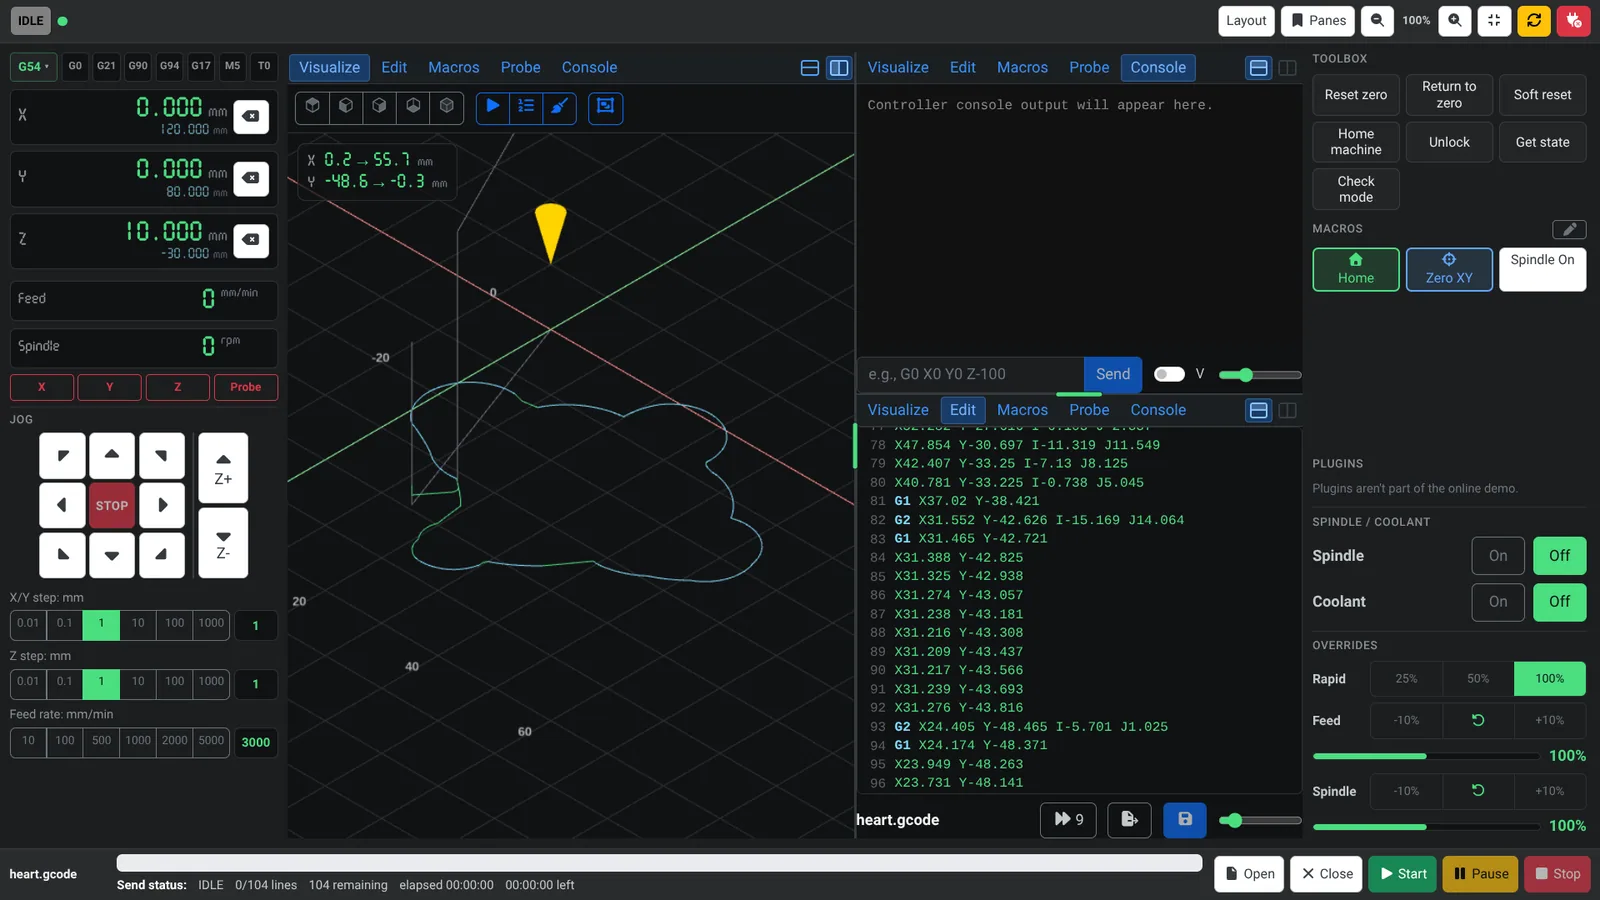Select the first cube view preset icon

click(313, 106)
